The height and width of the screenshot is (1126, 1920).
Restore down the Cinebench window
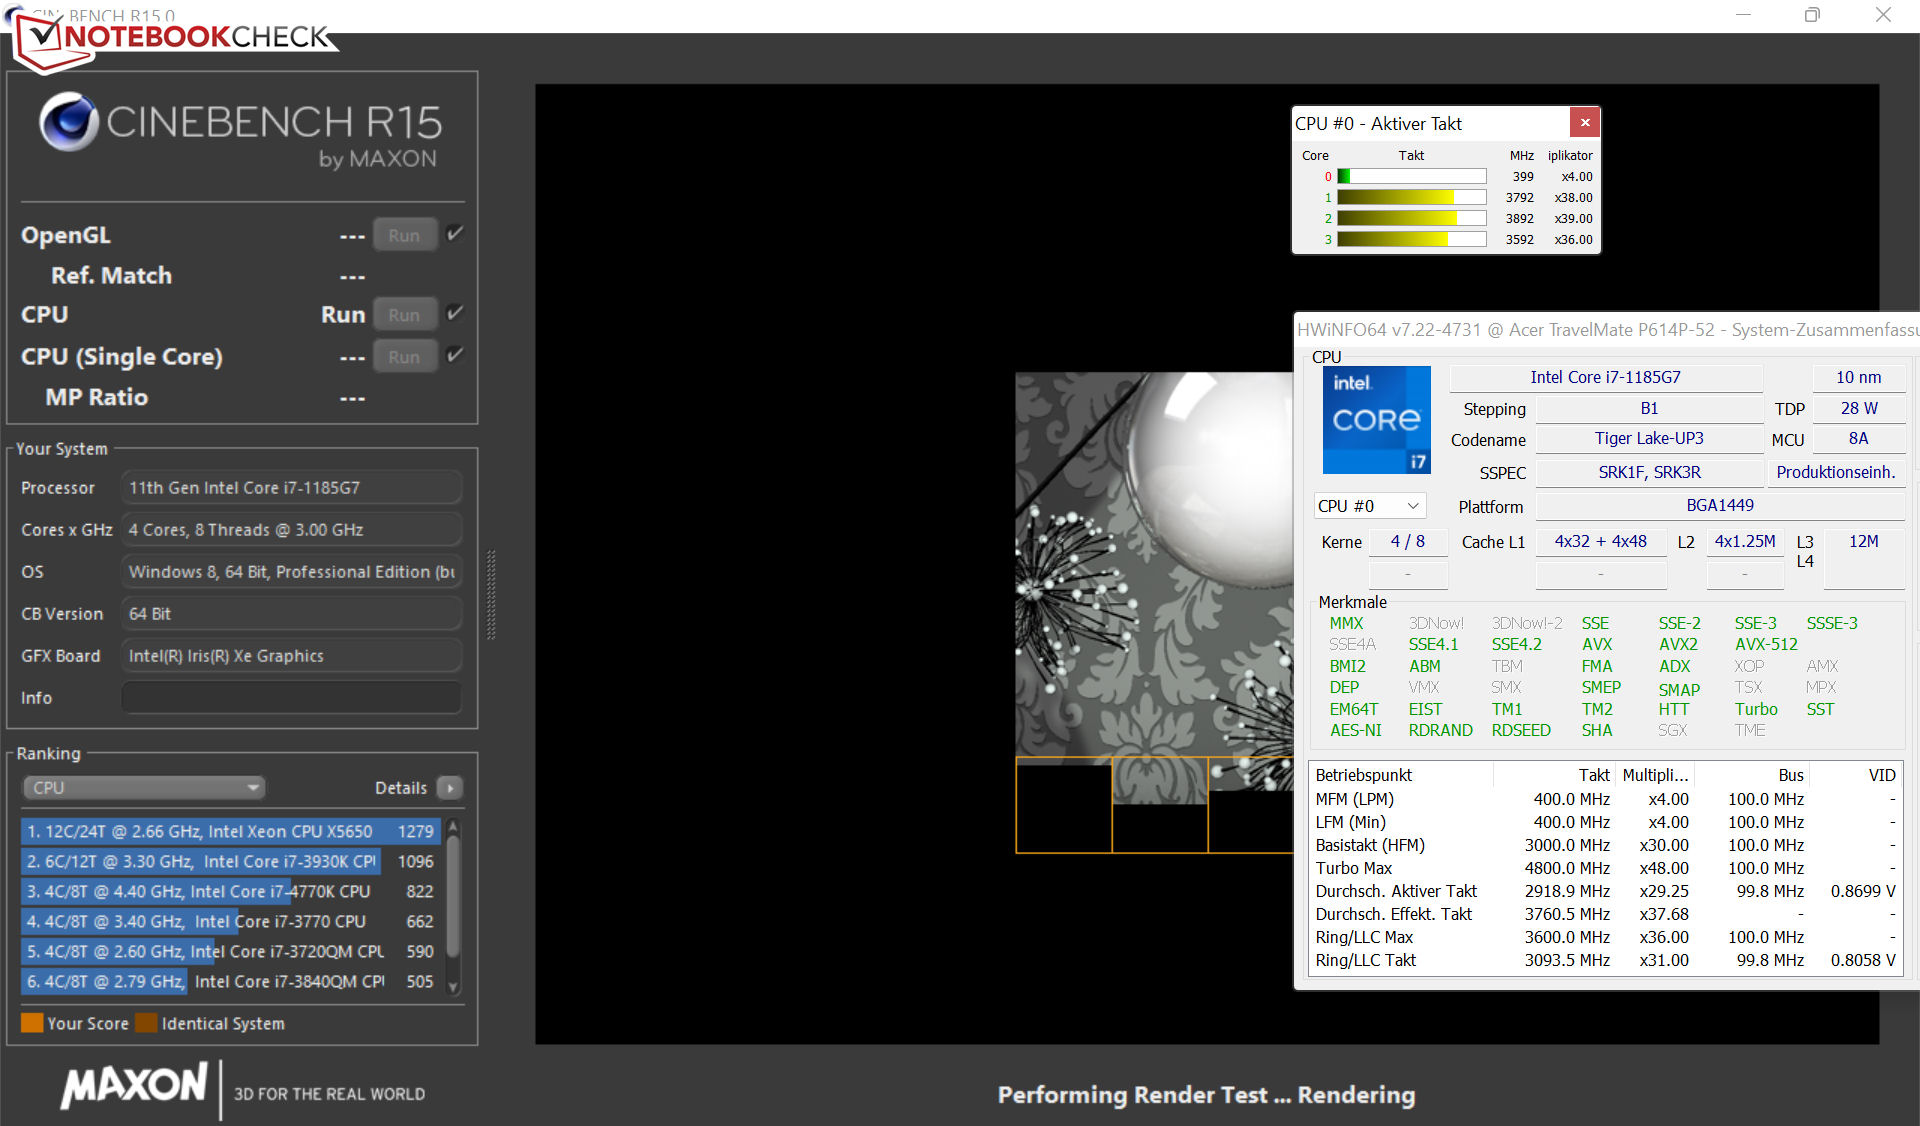pyautogui.click(x=1812, y=15)
